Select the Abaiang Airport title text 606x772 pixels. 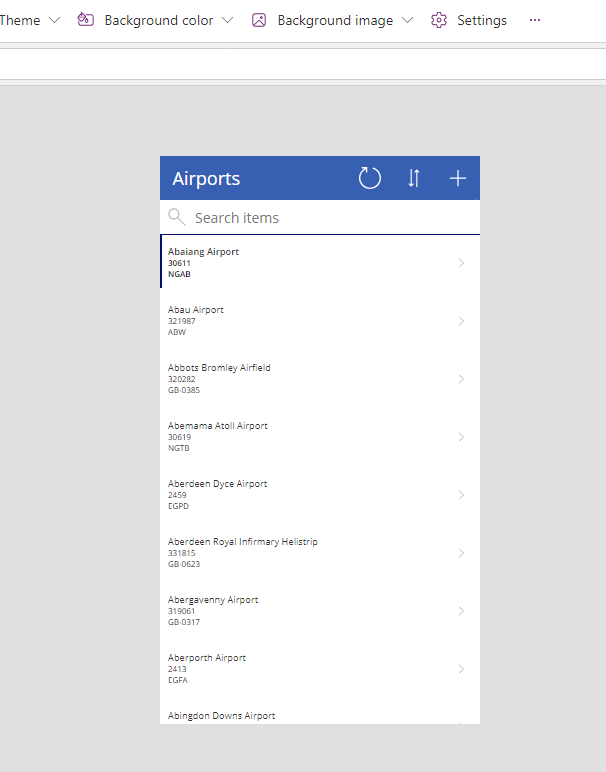tap(203, 252)
